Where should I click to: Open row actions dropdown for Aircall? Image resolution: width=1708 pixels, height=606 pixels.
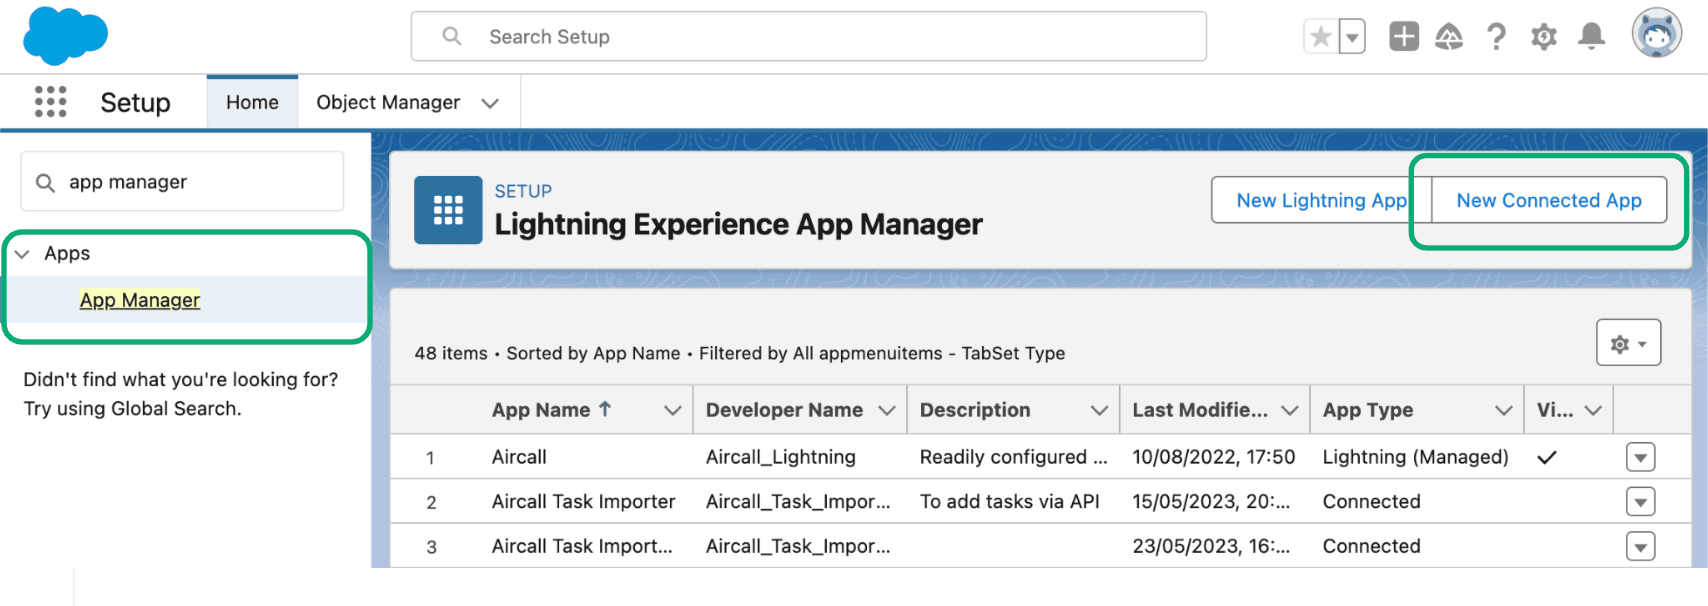pos(1640,457)
